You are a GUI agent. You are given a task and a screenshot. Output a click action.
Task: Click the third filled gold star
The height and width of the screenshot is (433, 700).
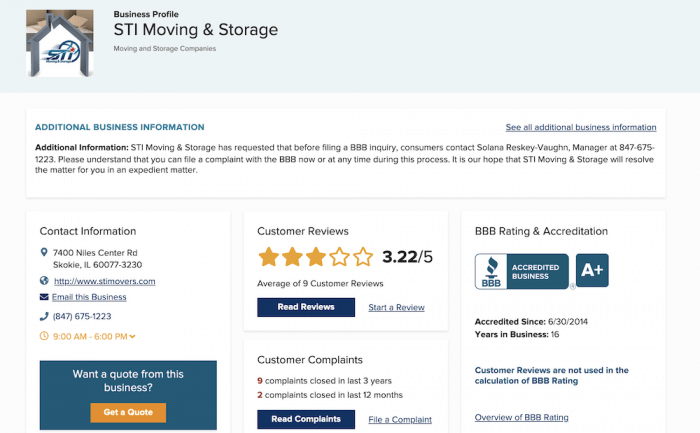316,257
